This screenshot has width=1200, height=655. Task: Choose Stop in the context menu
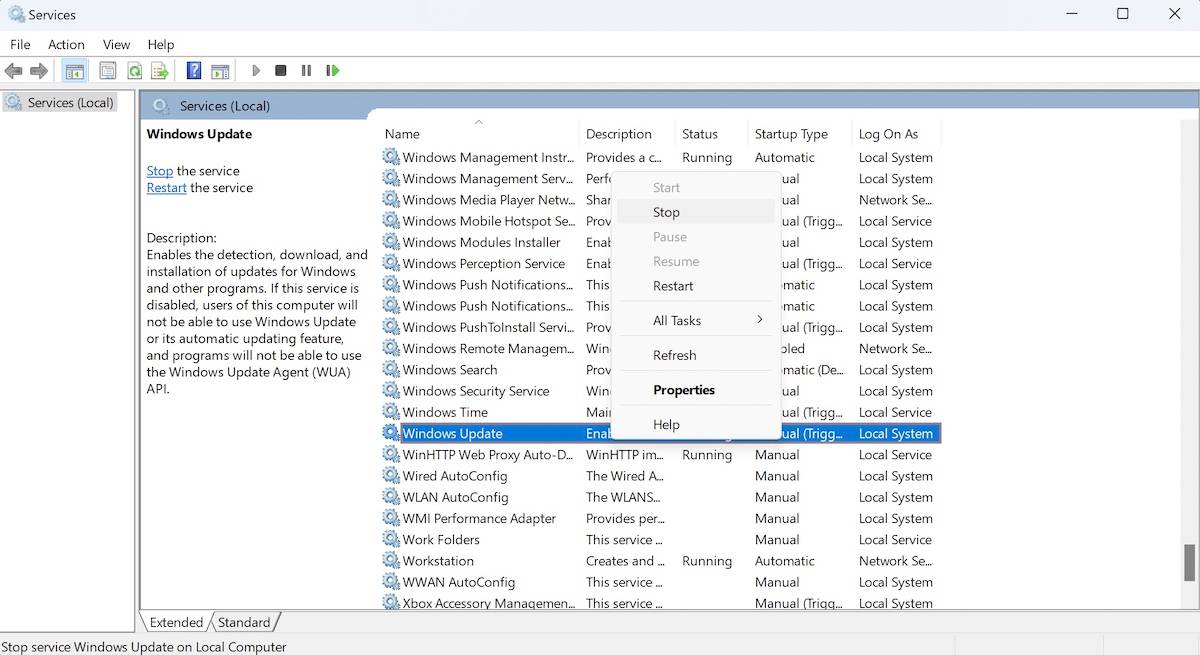(x=666, y=212)
